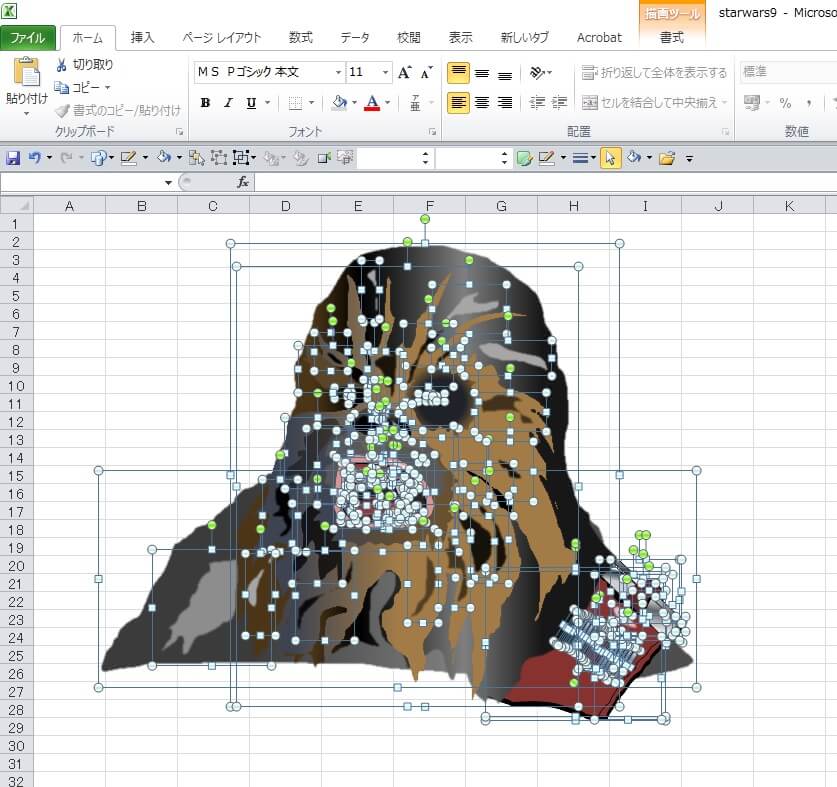837x787 pixels.
Task: Click the decrease indent icon
Action: 537,103
